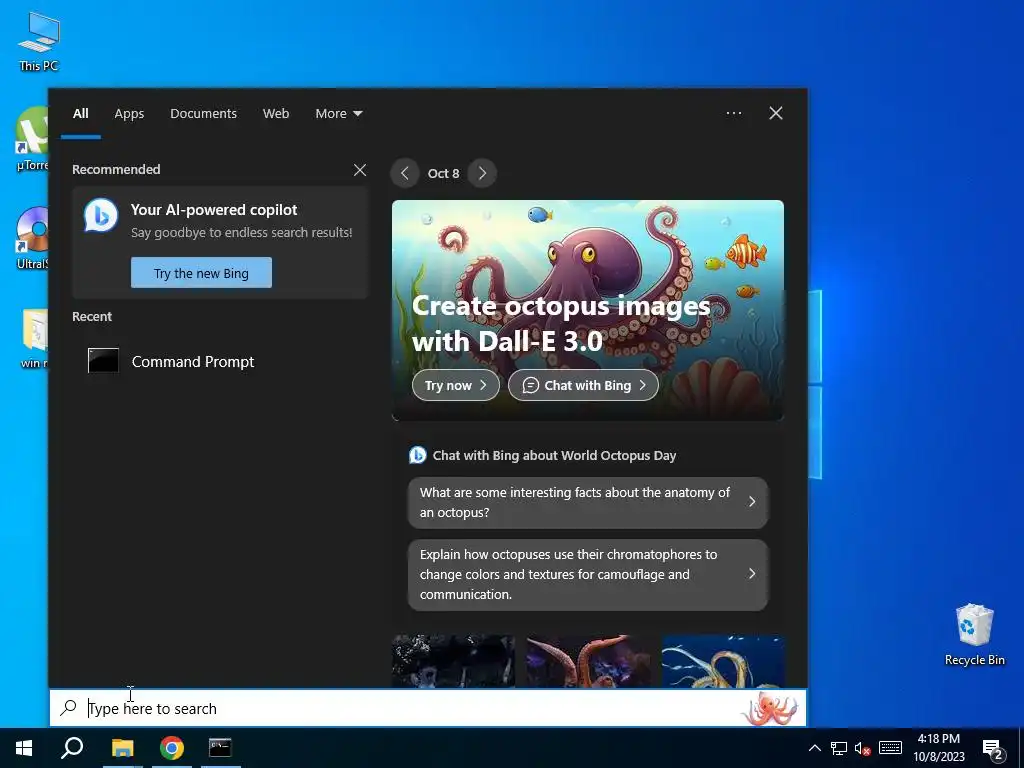Open the orange tentacles middle thumbnail
Viewport: 1024px width, 768px height.
[588, 661]
